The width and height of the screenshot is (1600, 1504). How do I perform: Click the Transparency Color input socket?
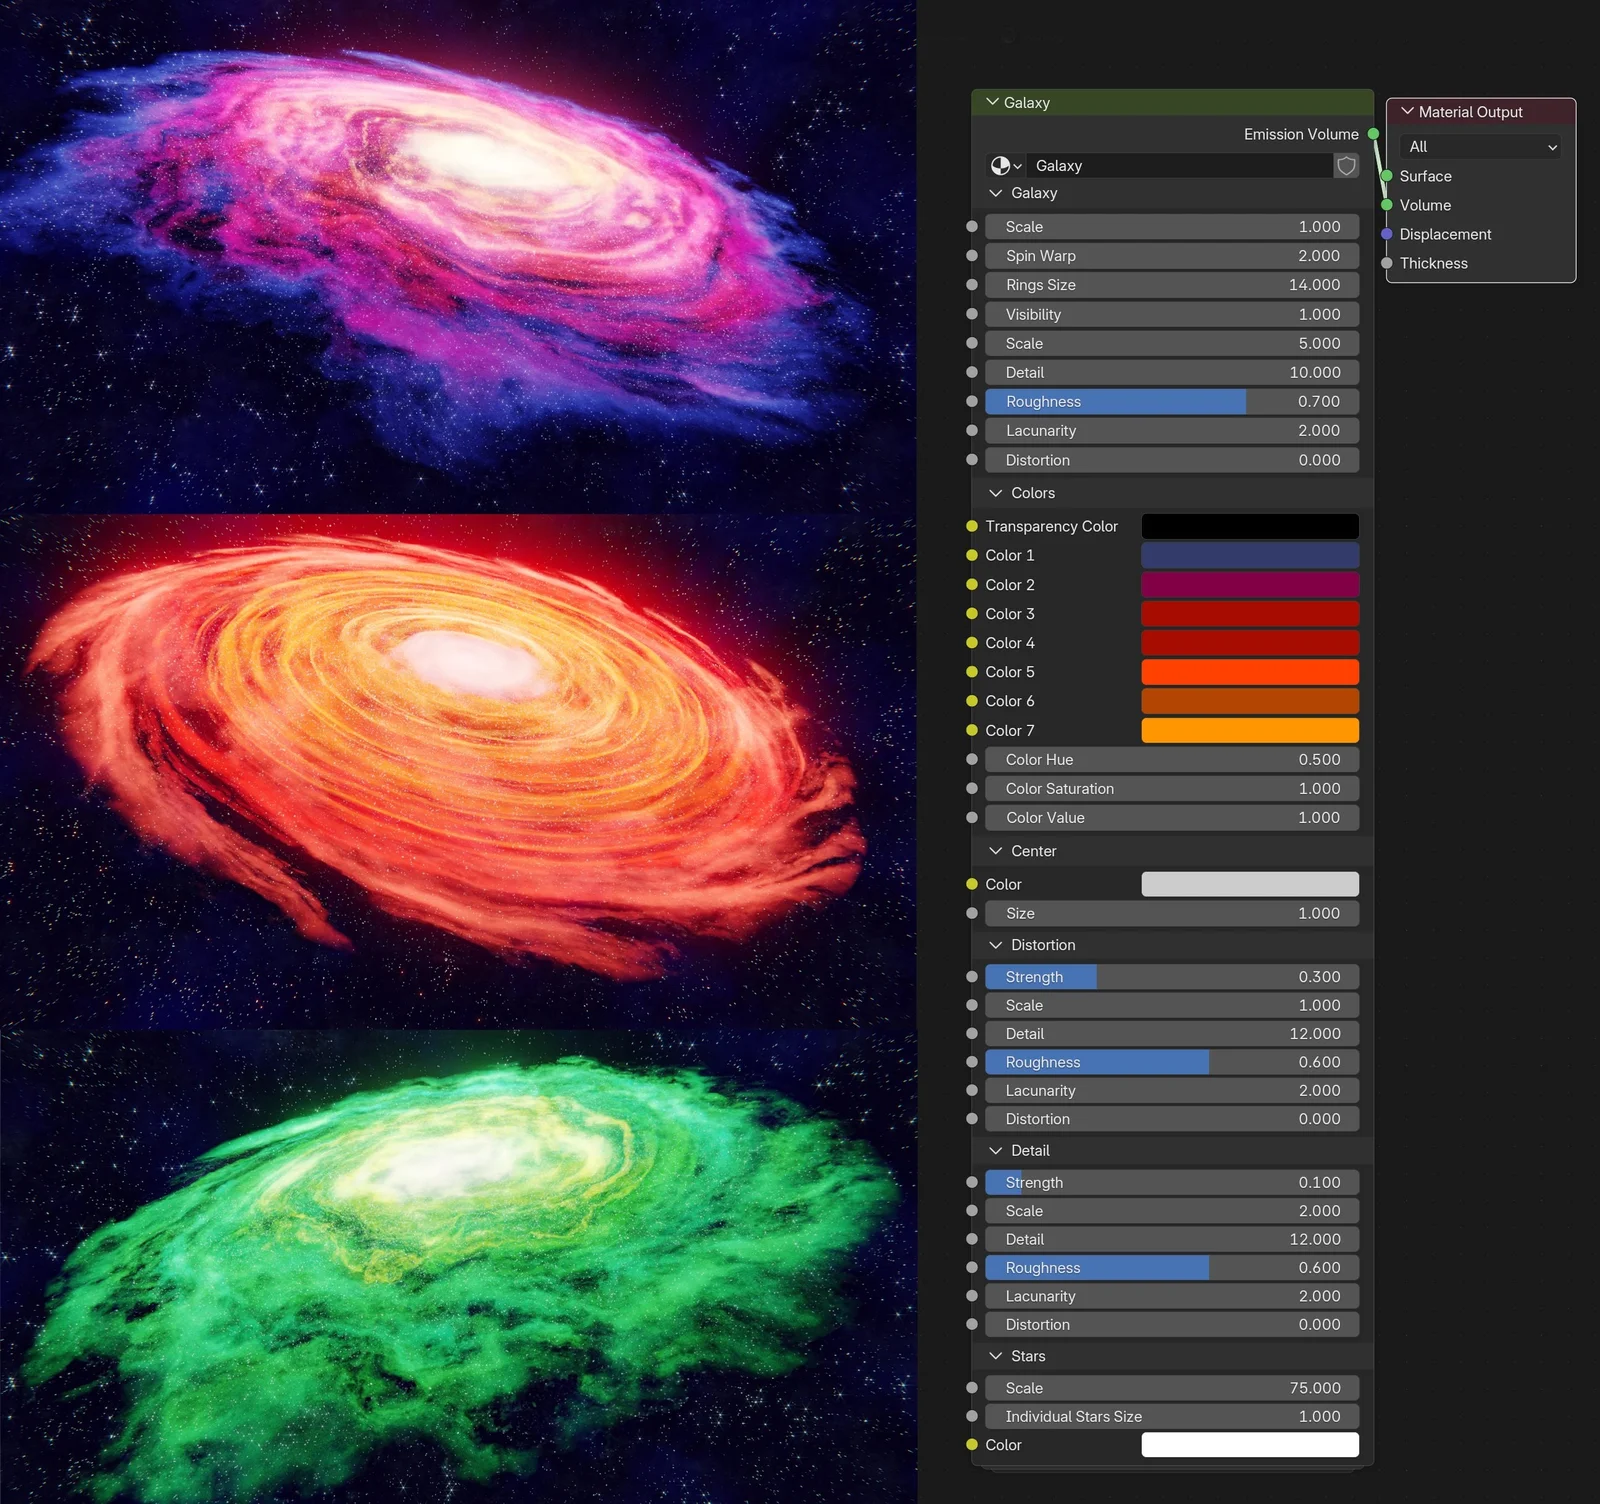coord(971,525)
